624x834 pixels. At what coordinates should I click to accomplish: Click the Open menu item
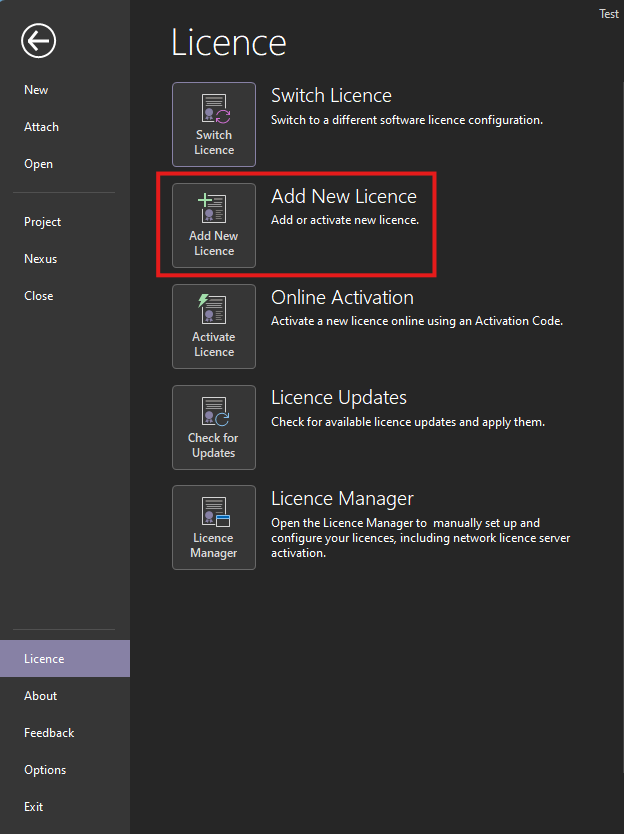click(36, 163)
